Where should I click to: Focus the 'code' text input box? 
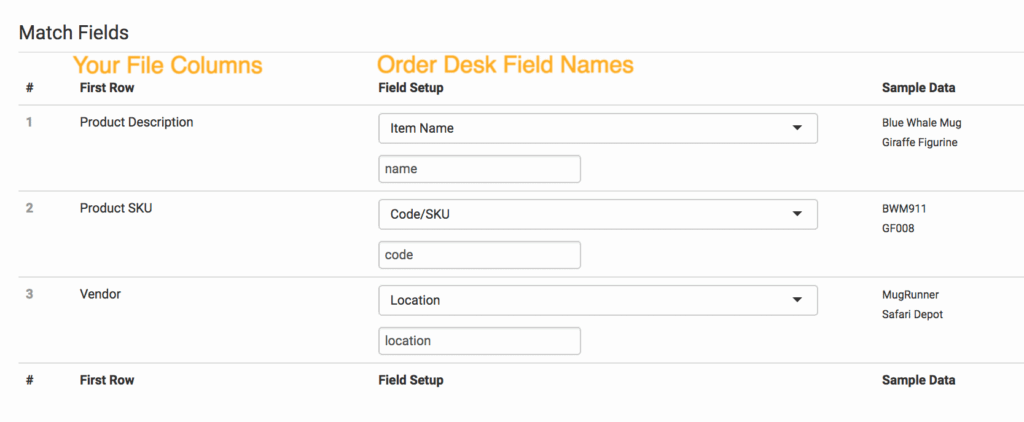479,255
